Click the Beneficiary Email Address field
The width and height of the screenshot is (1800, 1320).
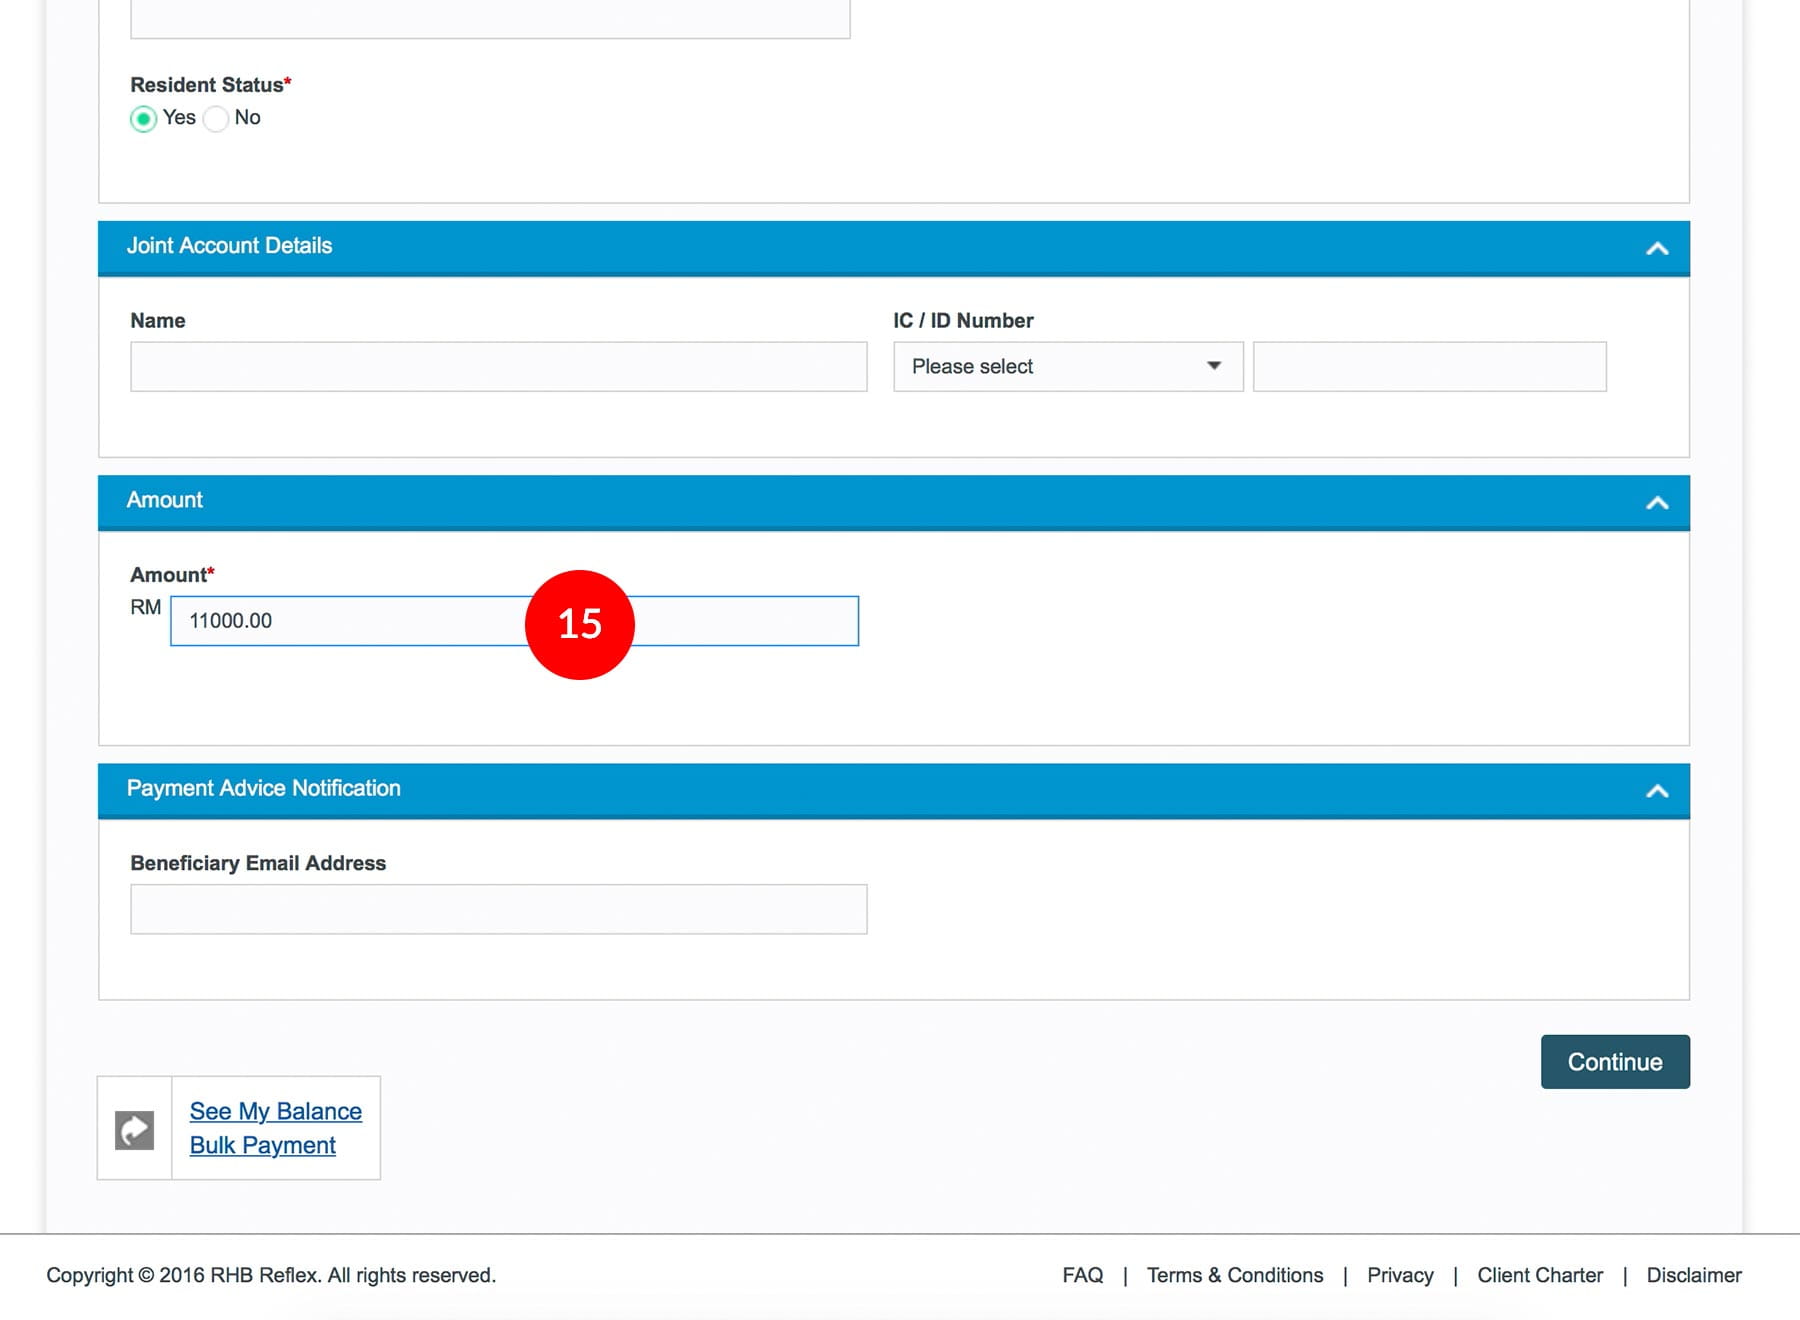coord(498,909)
